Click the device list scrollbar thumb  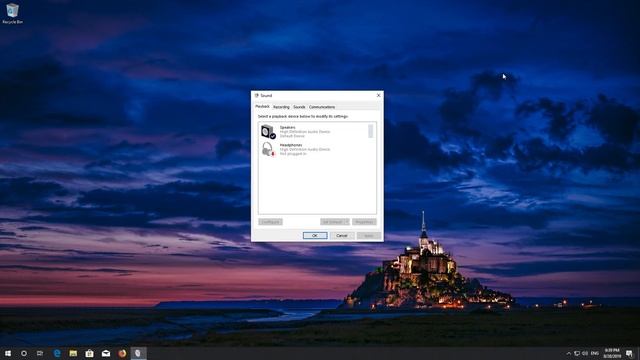(371, 131)
